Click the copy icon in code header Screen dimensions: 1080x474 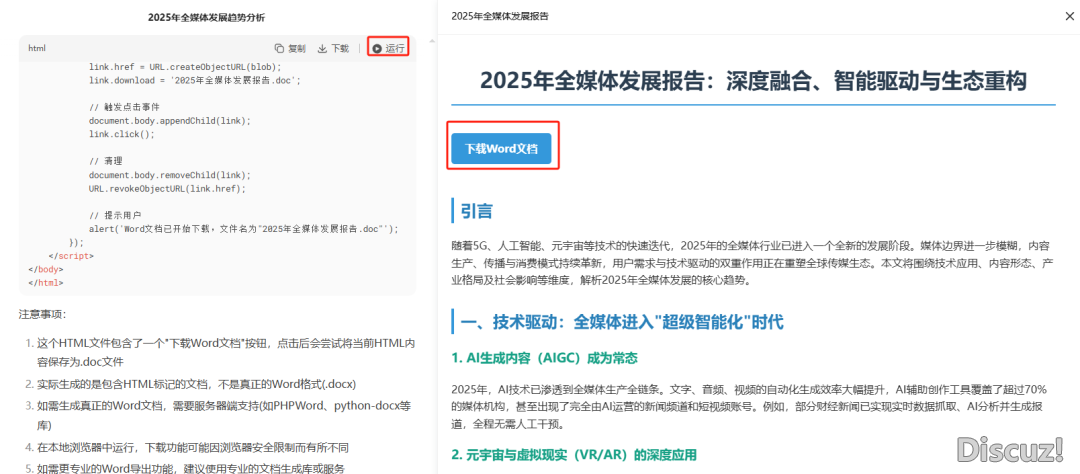[279, 48]
